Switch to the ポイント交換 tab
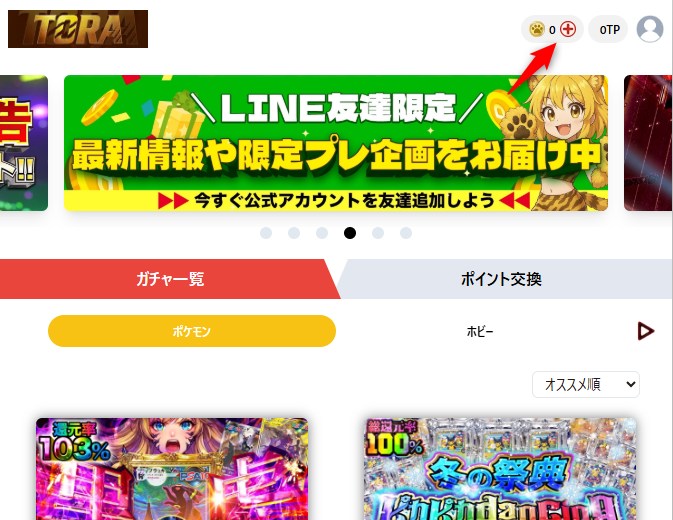Image resolution: width=673 pixels, height=520 pixels. click(x=501, y=279)
